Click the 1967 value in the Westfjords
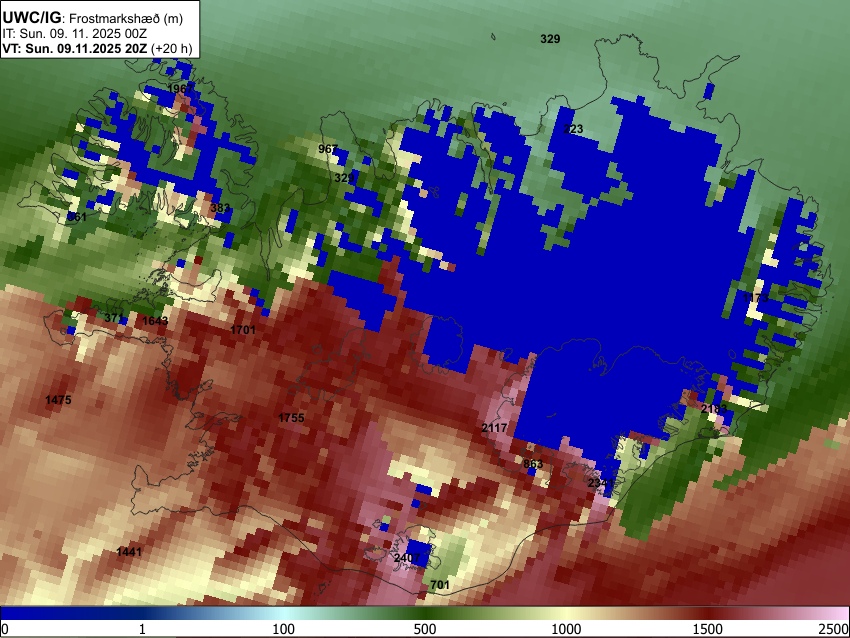 [x=180, y=88]
